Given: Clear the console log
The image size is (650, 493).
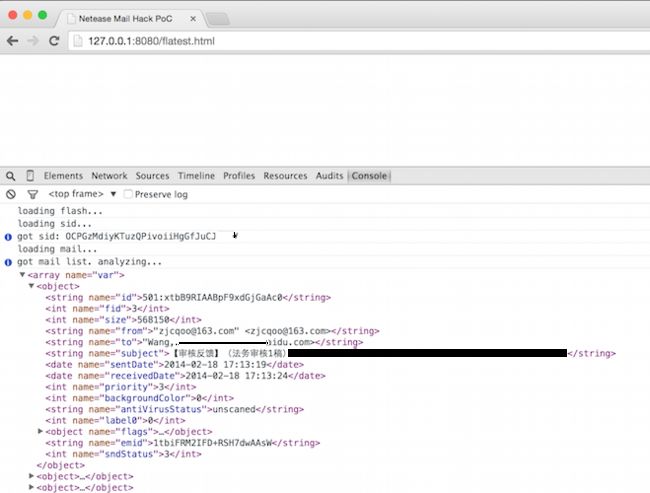Looking at the screenshot, I should [11, 194].
